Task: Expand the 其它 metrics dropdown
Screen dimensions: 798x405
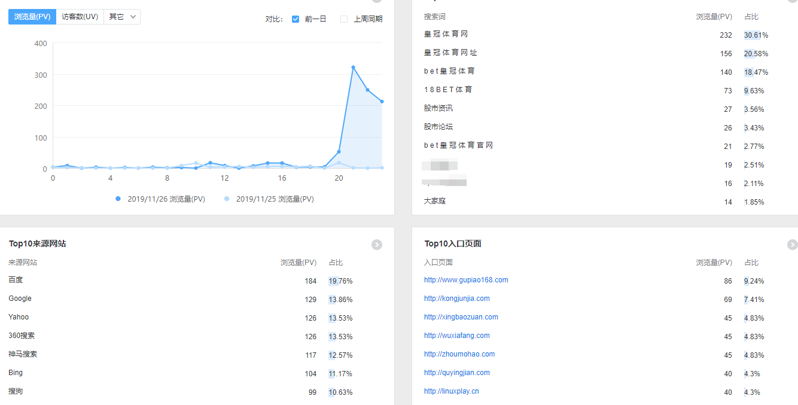Action: tap(122, 17)
